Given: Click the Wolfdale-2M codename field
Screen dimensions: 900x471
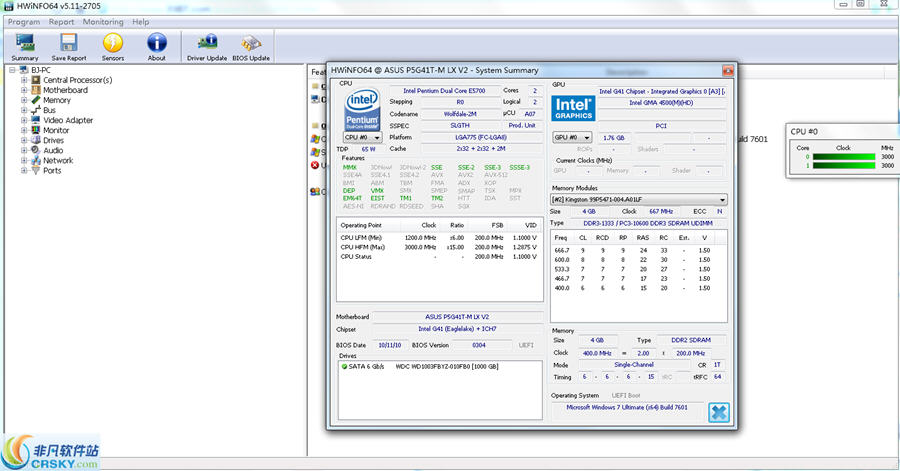Looking at the screenshot, I should pos(460,114).
